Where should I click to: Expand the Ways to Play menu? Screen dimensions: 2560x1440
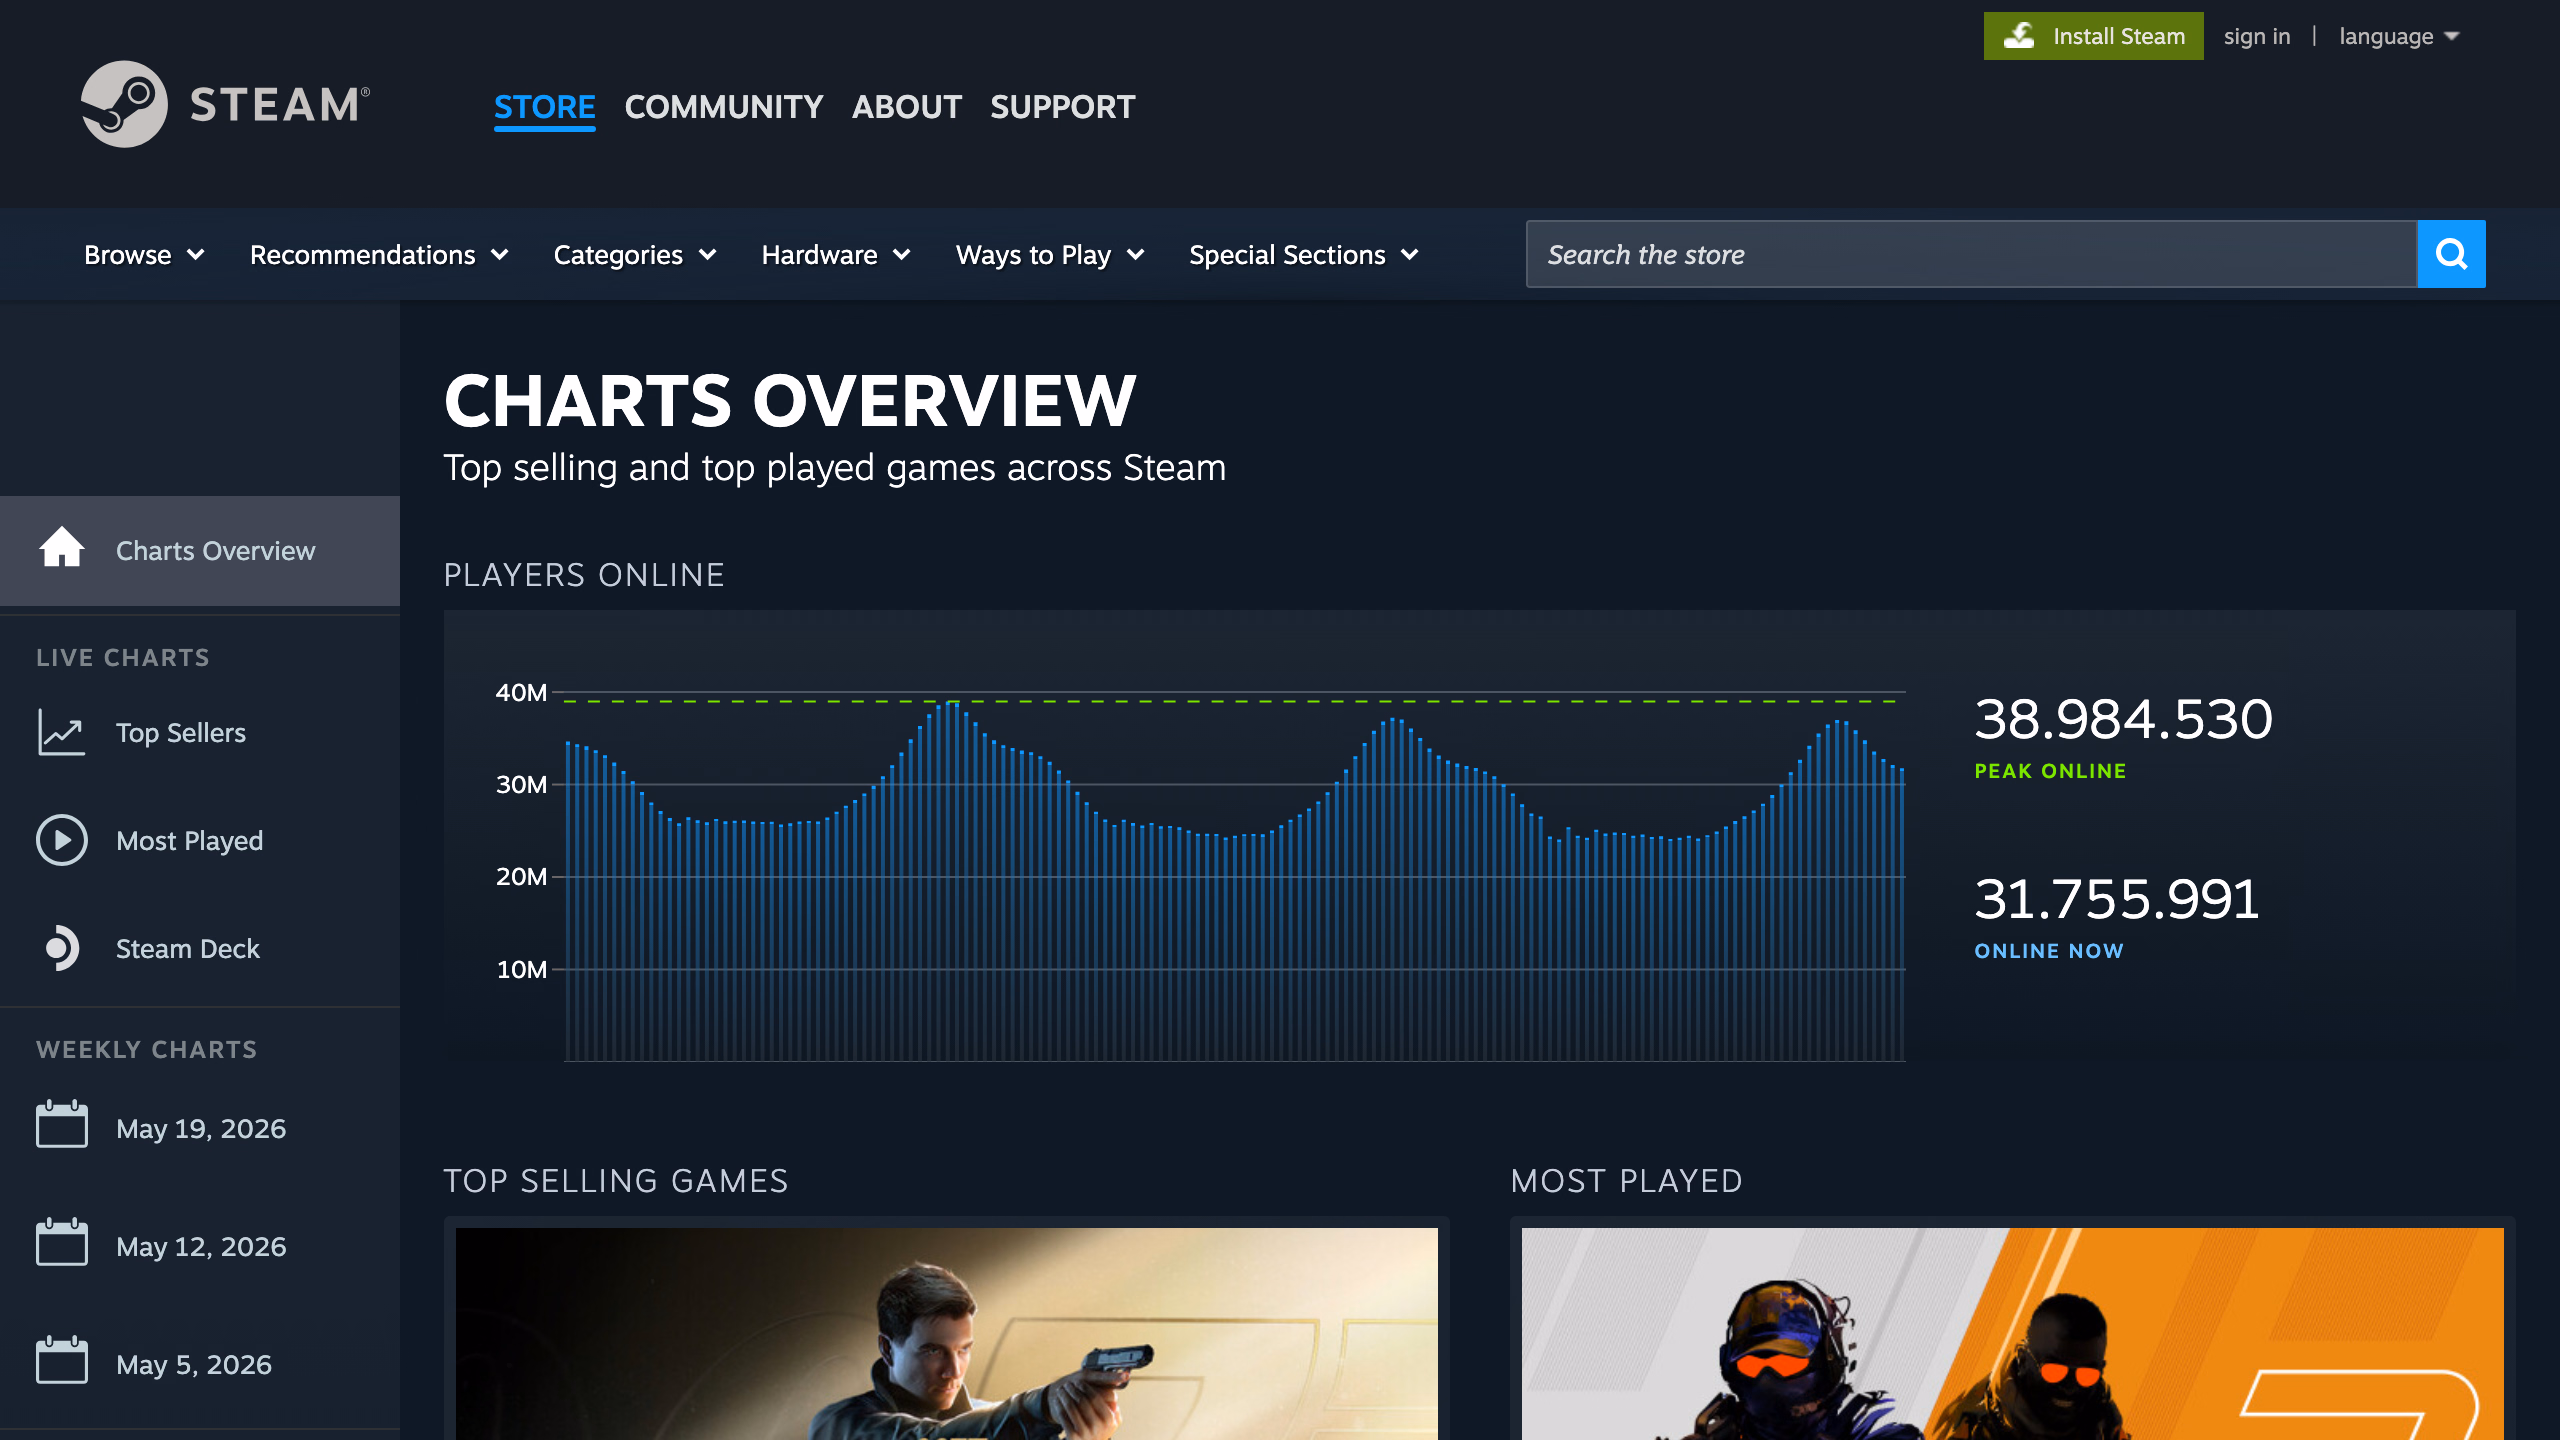1050,255
